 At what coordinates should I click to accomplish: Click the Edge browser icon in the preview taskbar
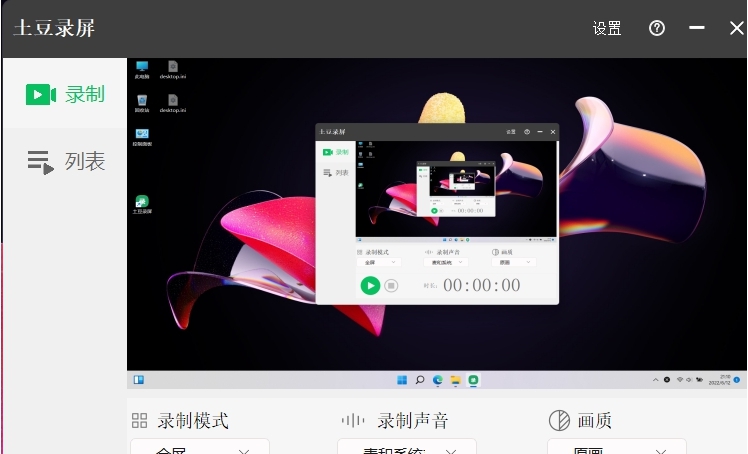(437, 380)
